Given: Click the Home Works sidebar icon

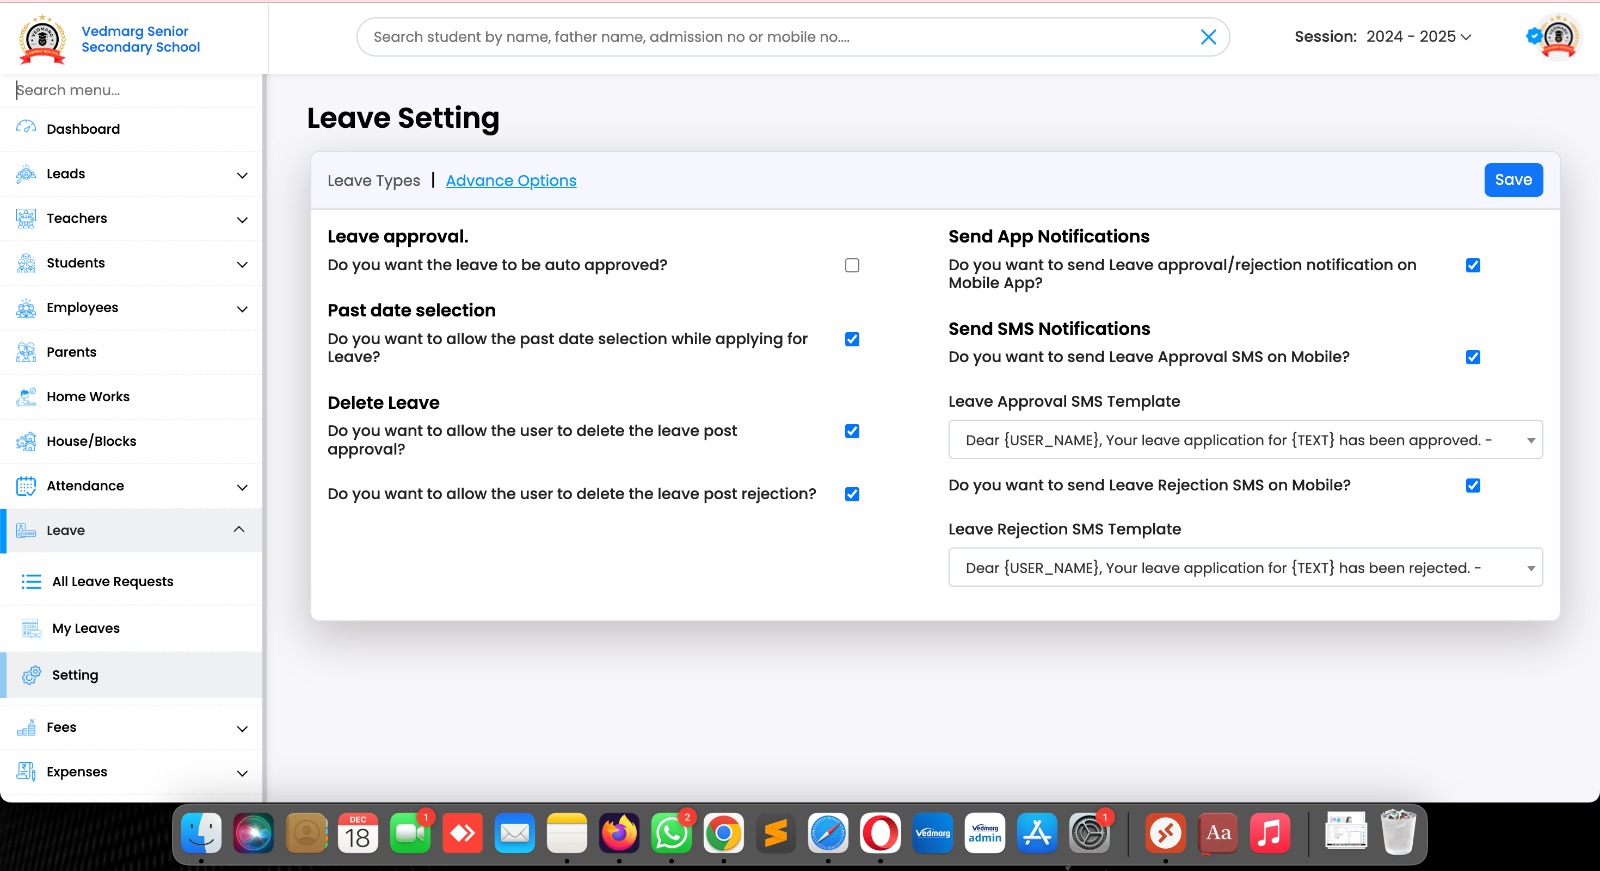Looking at the screenshot, I should [26, 397].
